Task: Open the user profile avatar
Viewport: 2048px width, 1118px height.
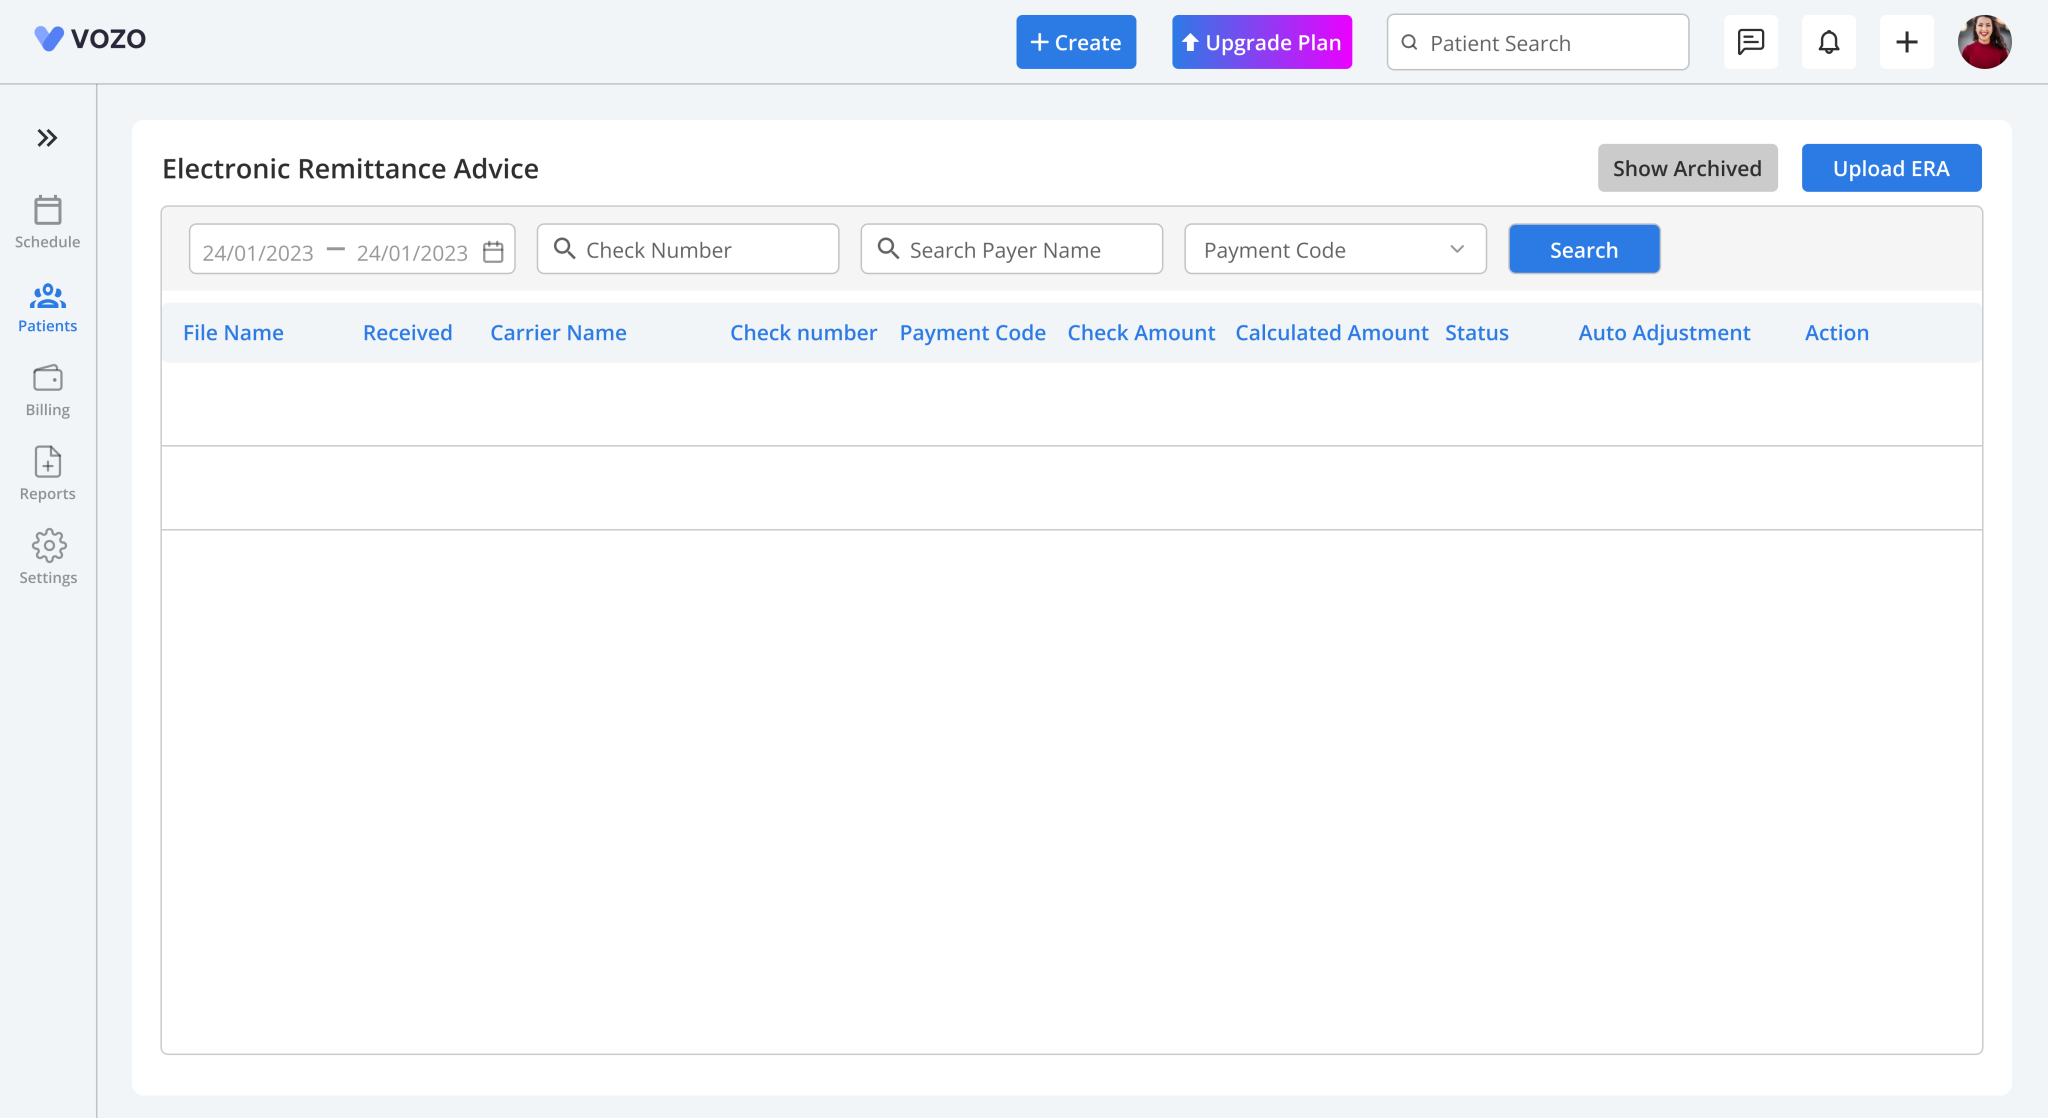Action: click(x=1984, y=42)
